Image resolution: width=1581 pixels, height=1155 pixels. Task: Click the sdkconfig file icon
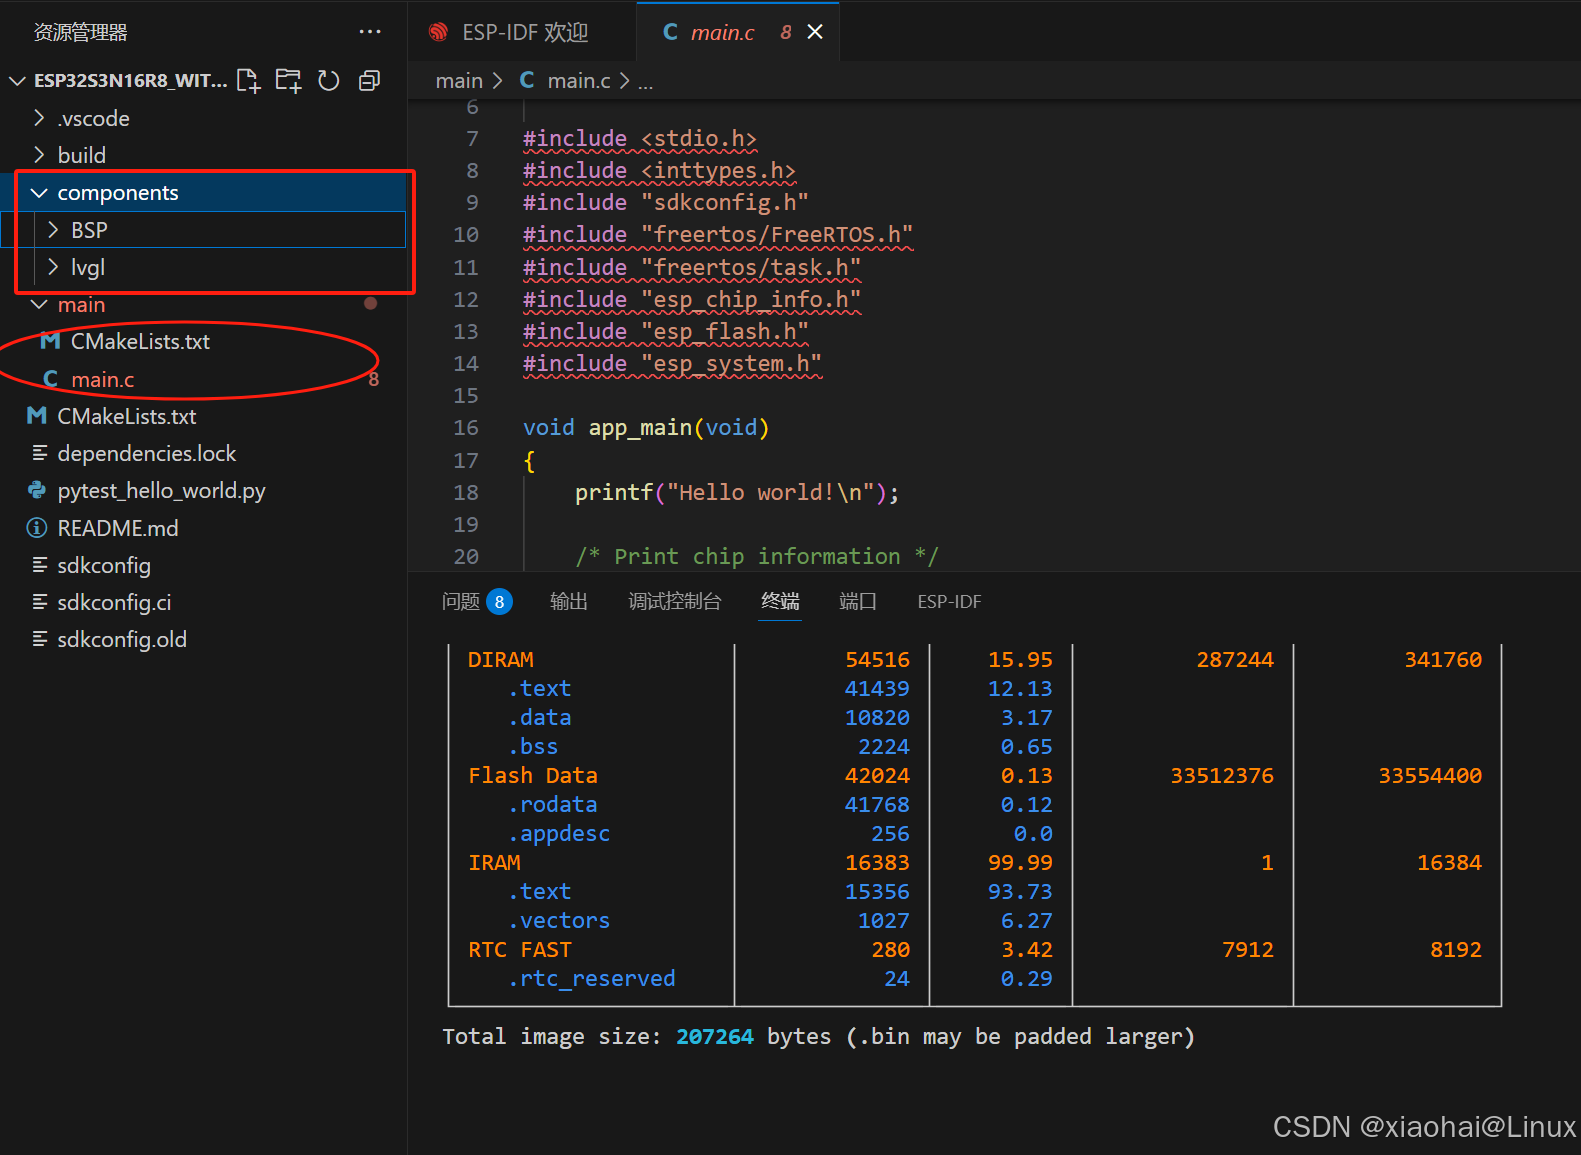(x=40, y=565)
